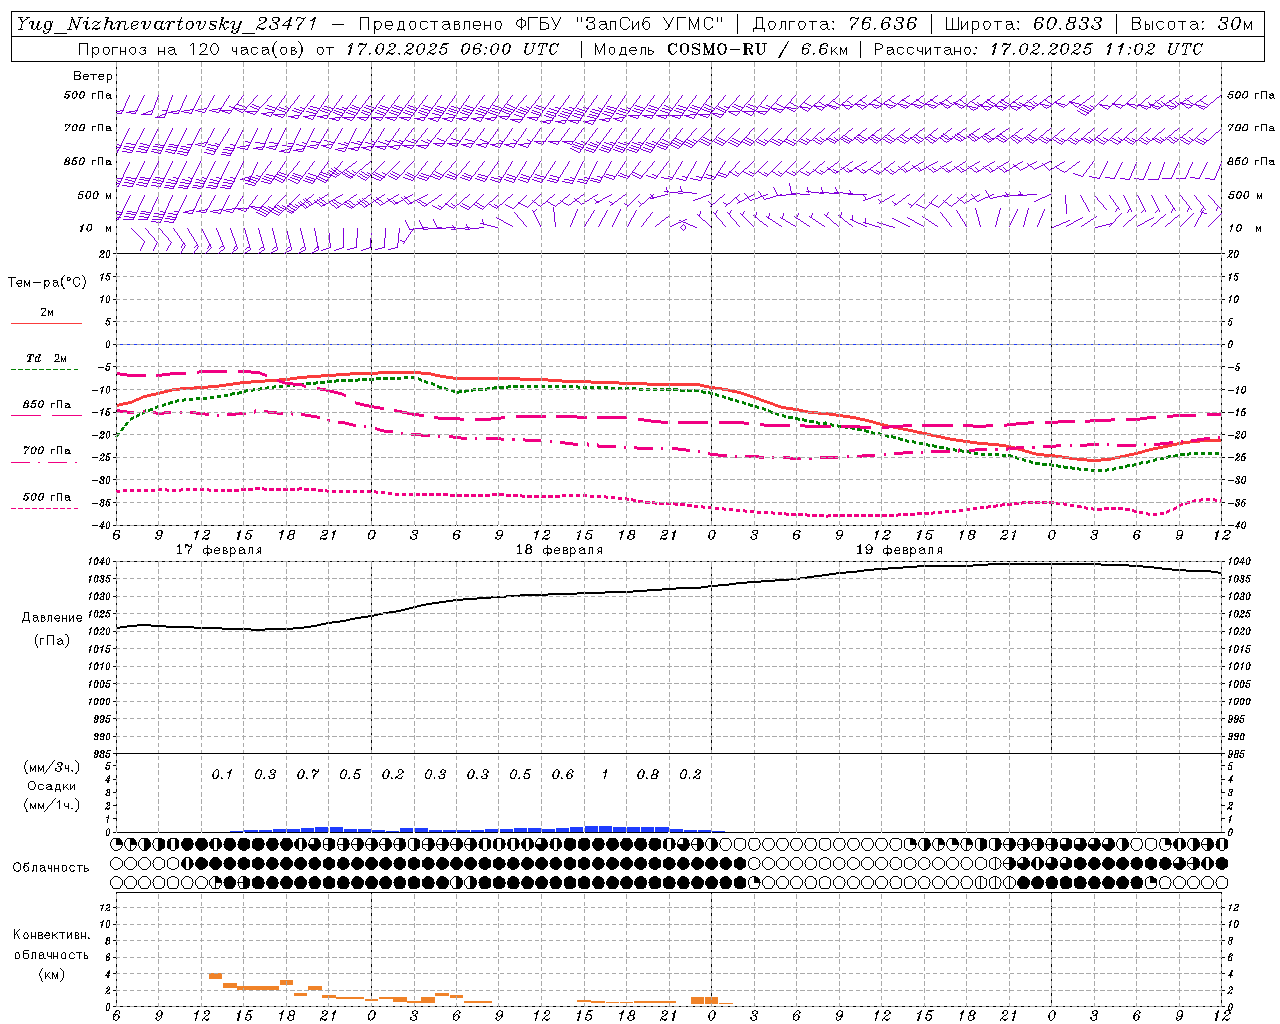
Task: Click the 19 февраля date label
Action: pos(899,550)
